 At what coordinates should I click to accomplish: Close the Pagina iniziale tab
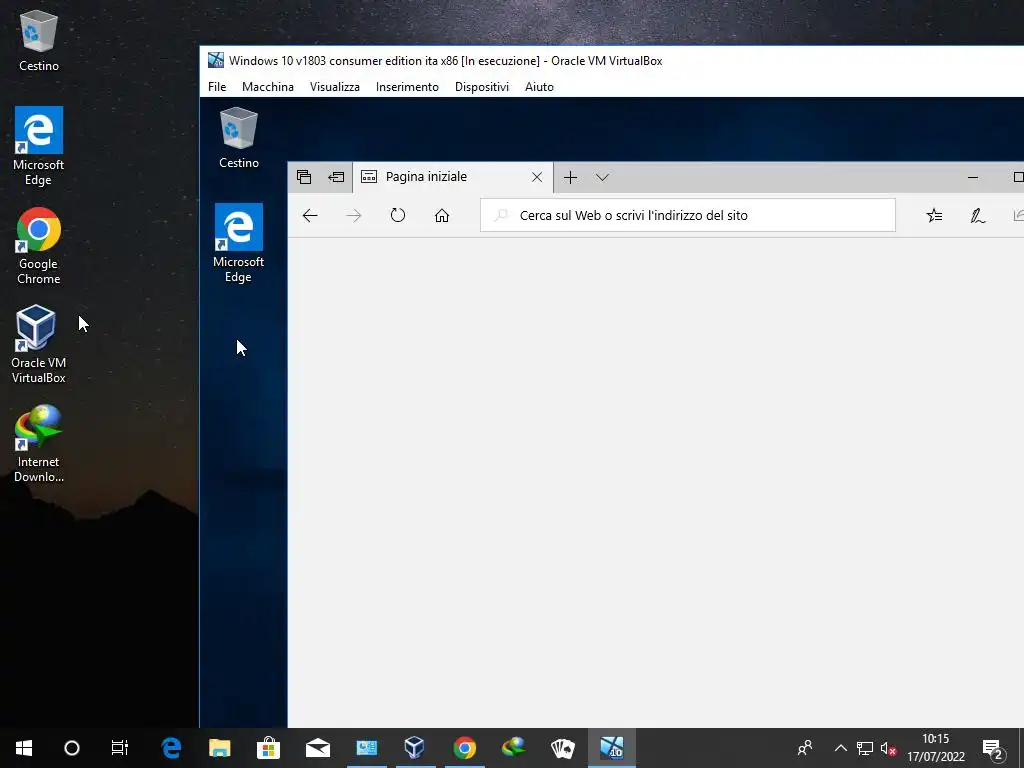tap(537, 177)
